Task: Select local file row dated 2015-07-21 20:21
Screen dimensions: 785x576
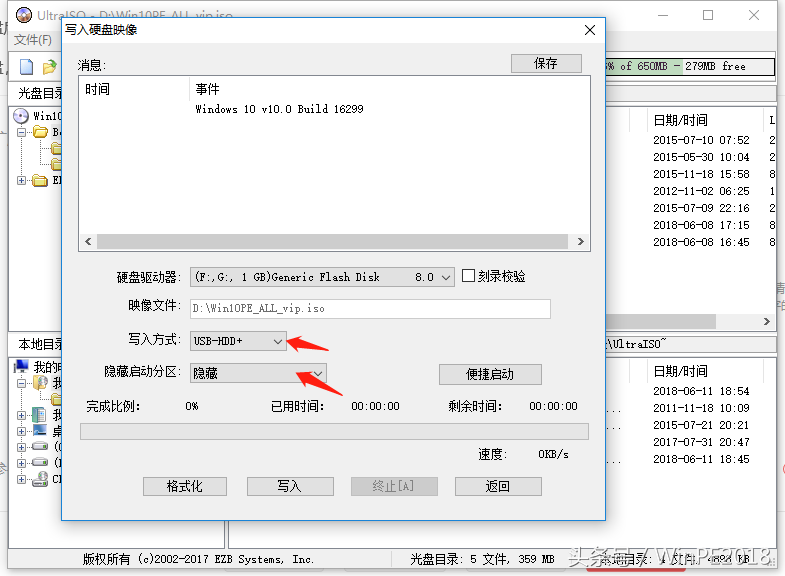Action: click(x=701, y=425)
